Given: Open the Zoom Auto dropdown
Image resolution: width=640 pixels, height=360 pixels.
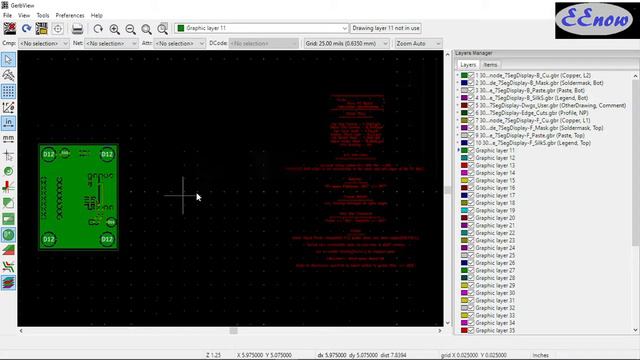Looking at the screenshot, I should tap(418, 43).
